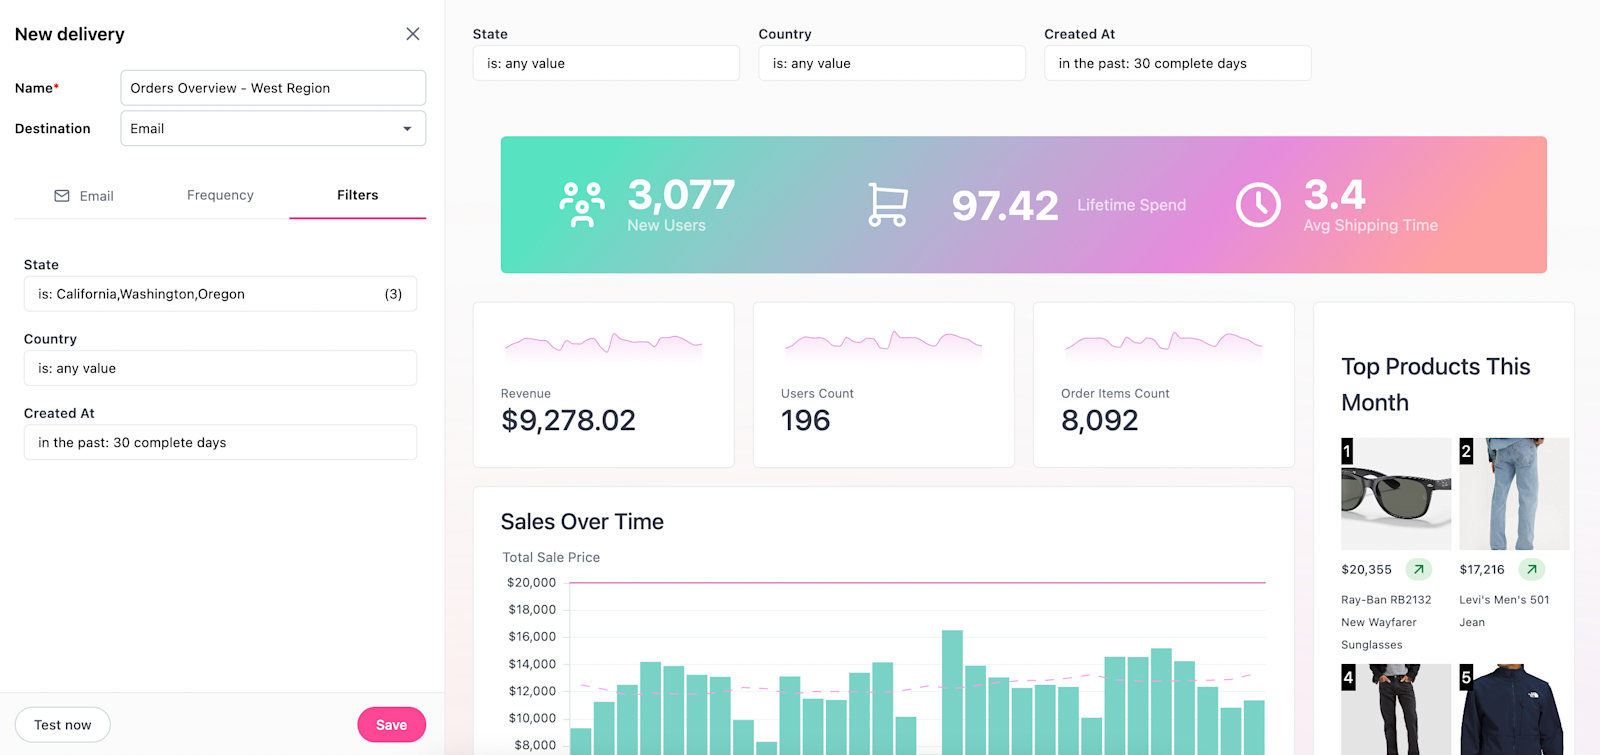
Task: Open Country filter in delivery panel
Action: coord(220,369)
